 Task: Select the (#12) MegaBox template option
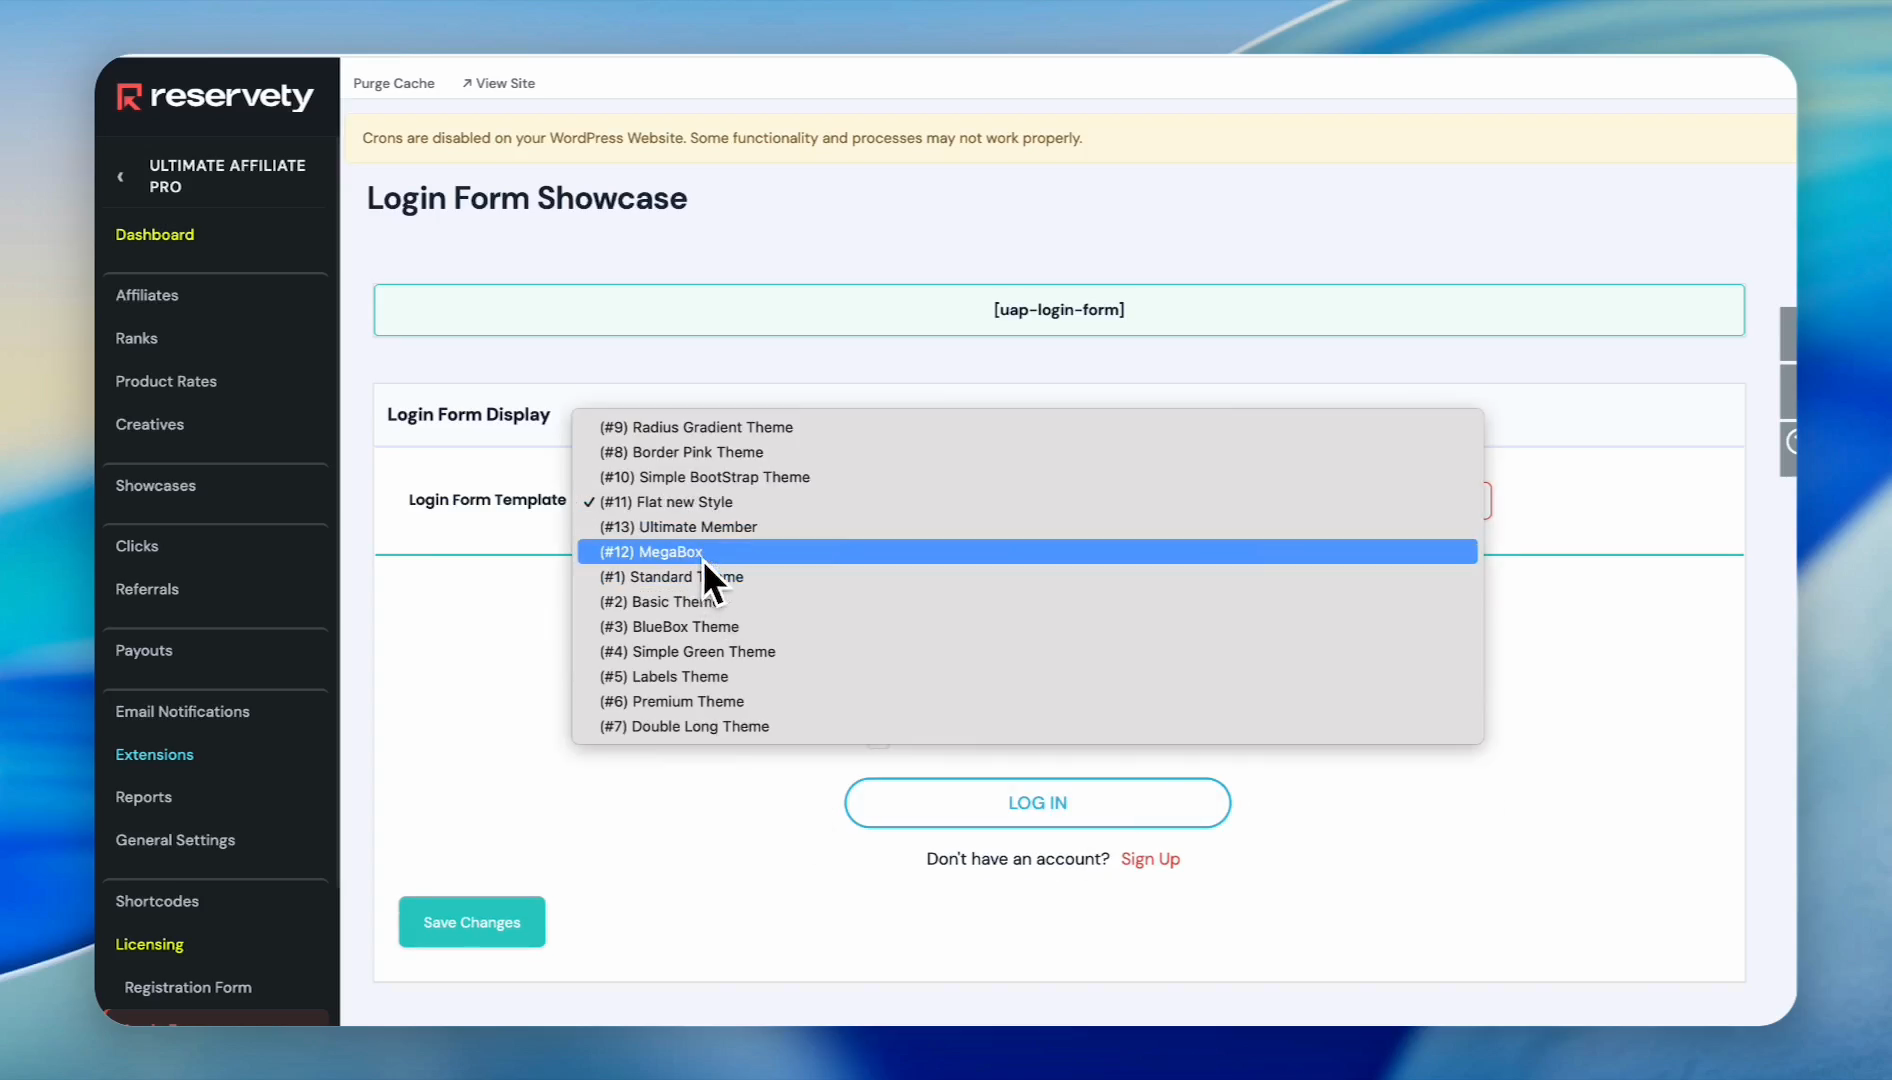(x=651, y=552)
